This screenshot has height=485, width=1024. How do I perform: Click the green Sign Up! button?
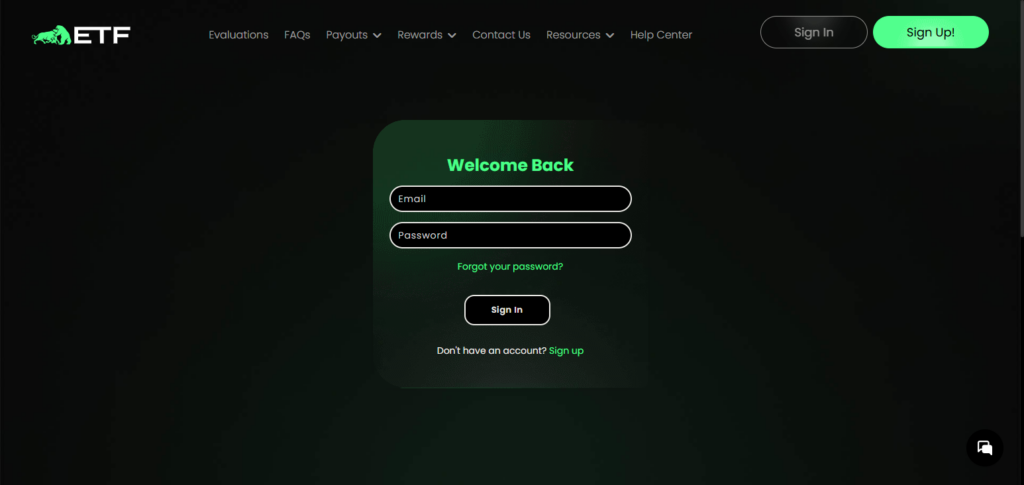point(931,32)
